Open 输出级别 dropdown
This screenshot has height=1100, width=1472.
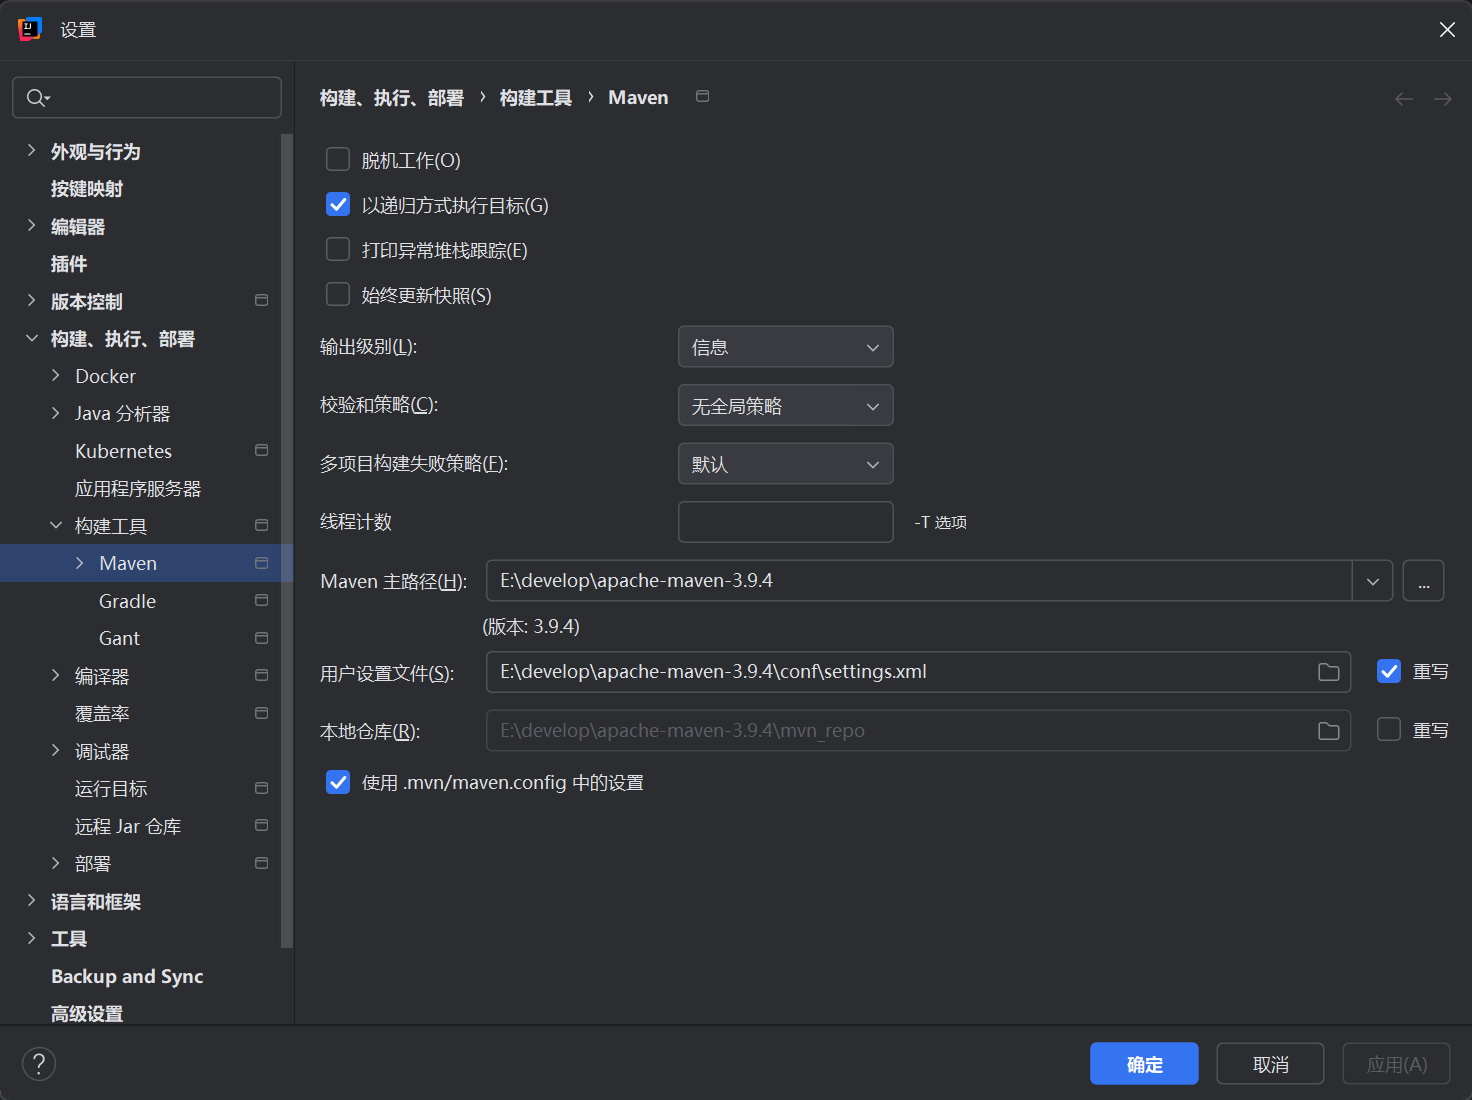(x=786, y=347)
